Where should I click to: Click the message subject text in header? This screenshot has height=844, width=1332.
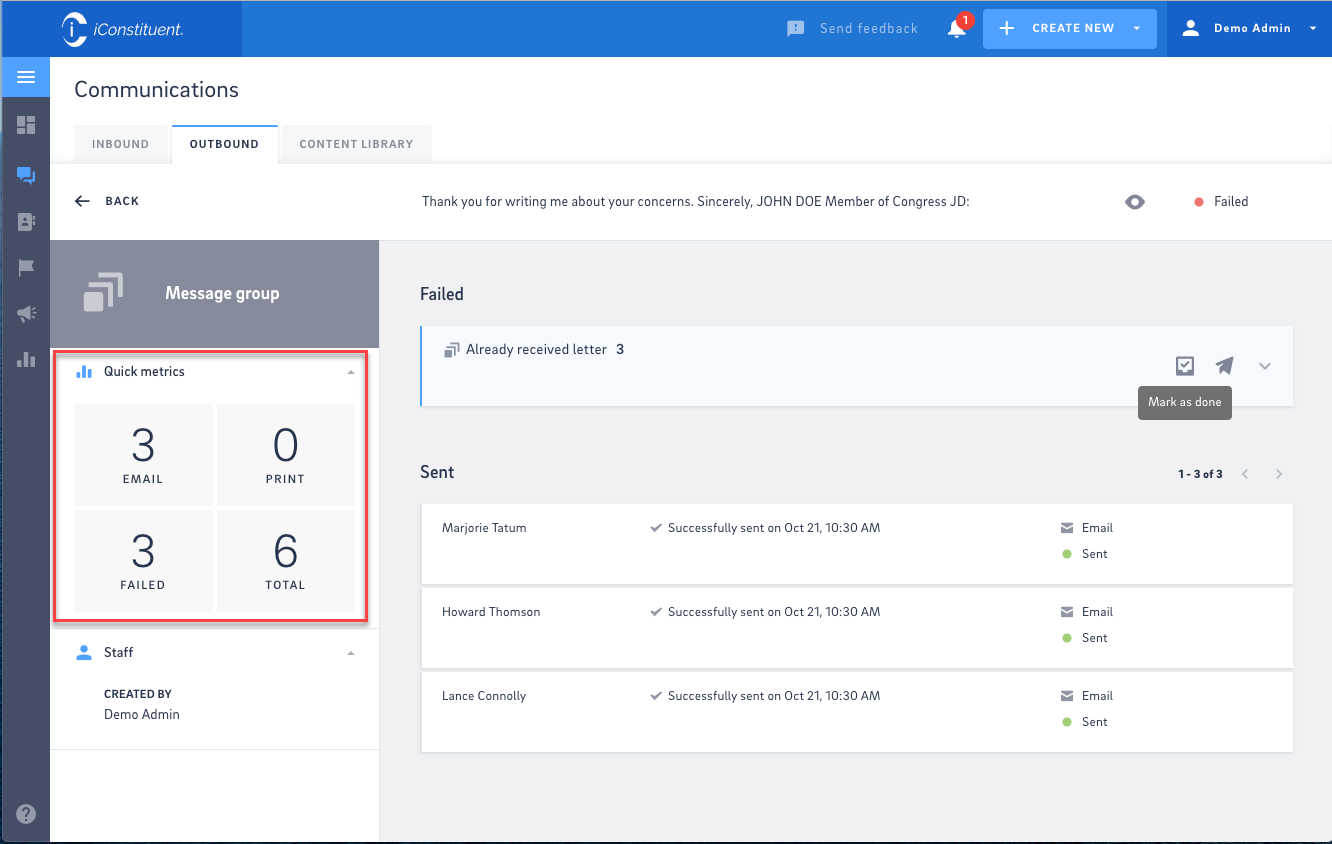(696, 201)
